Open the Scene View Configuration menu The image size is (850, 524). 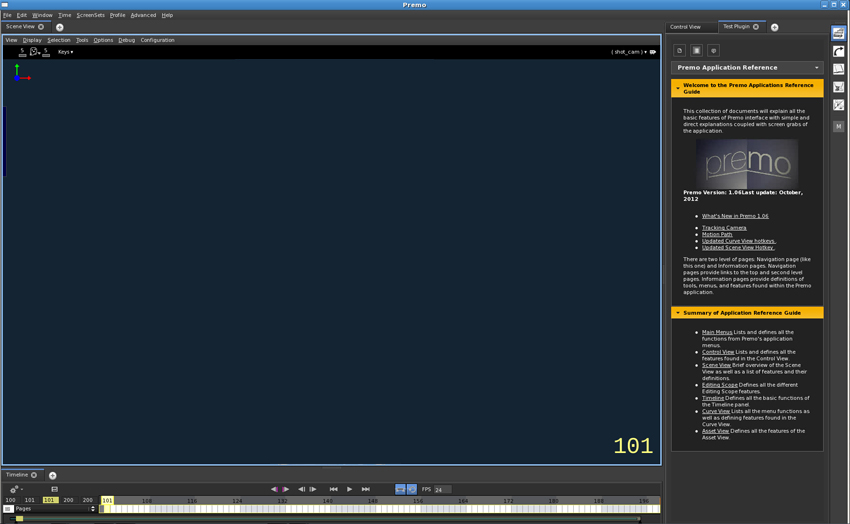157,40
